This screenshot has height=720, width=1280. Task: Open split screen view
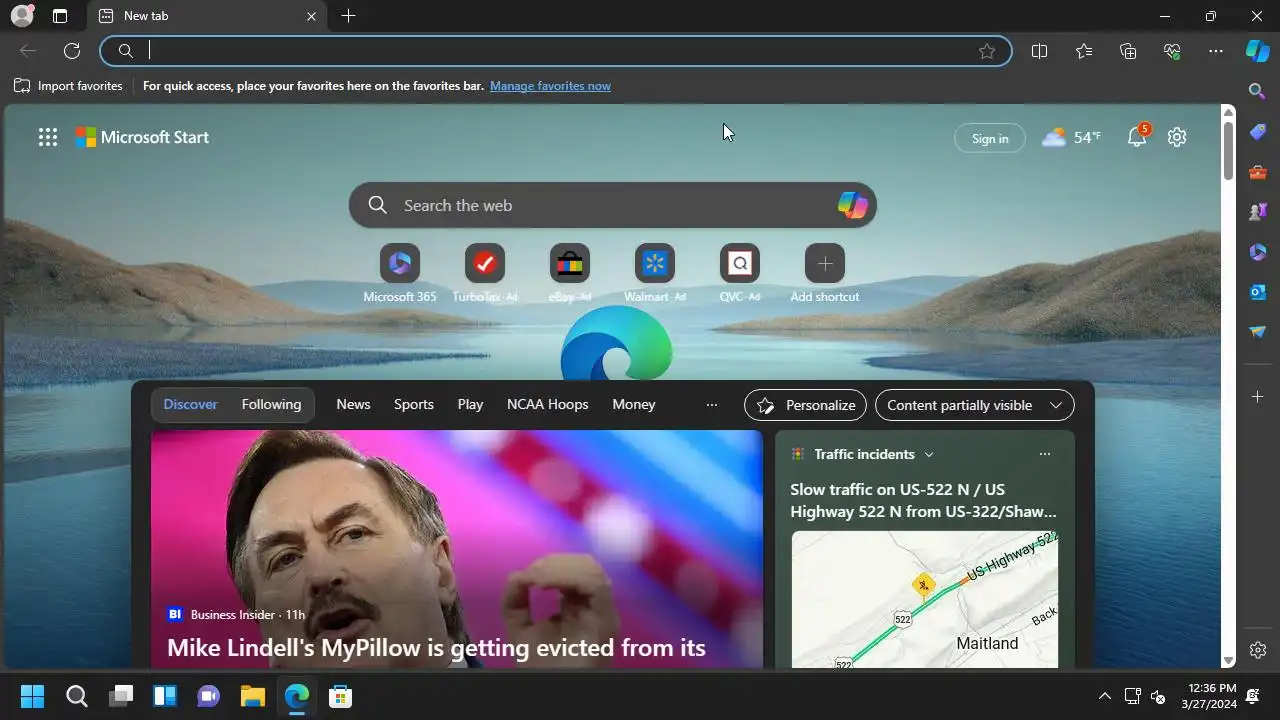(x=1039, y=51)
